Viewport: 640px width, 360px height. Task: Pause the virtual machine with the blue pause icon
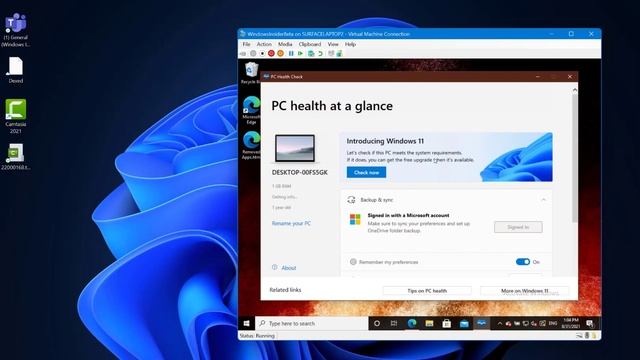pyautogui.click(x=291, y=53)
